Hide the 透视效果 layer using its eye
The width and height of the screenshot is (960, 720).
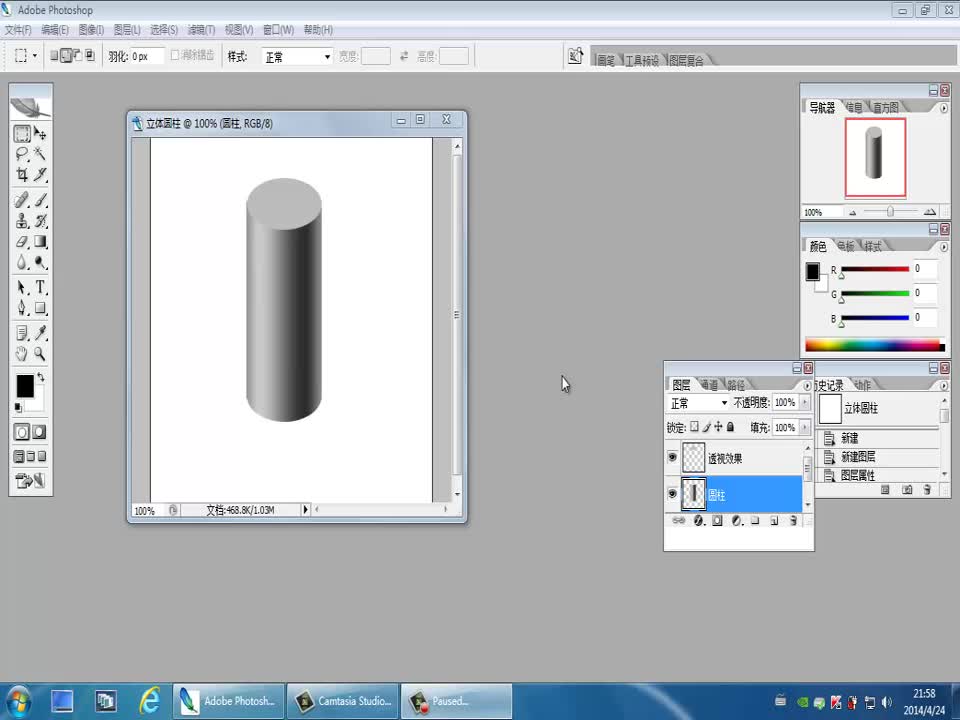click(672, 458)
